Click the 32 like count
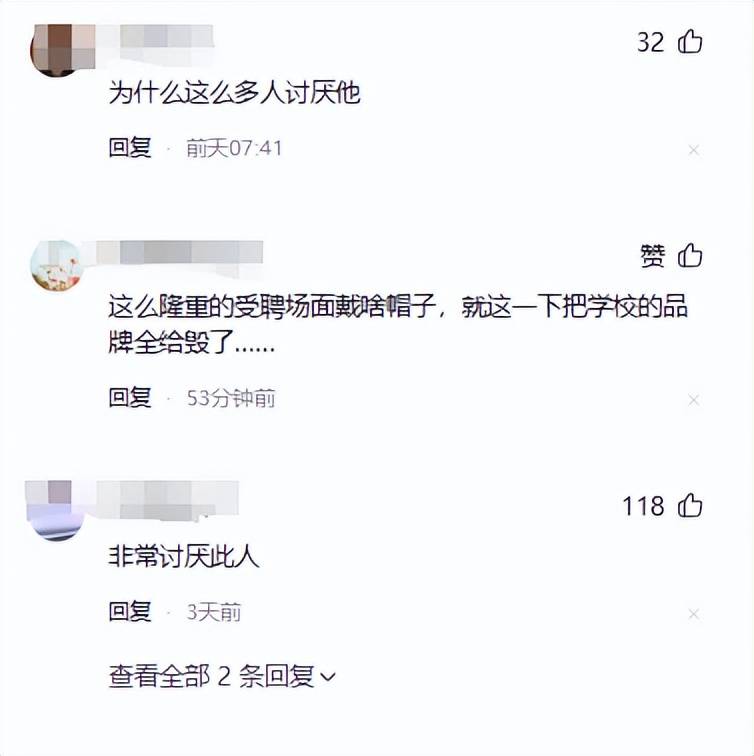The height and width of the screenshot is (756, 754). (x=650, y=42)
